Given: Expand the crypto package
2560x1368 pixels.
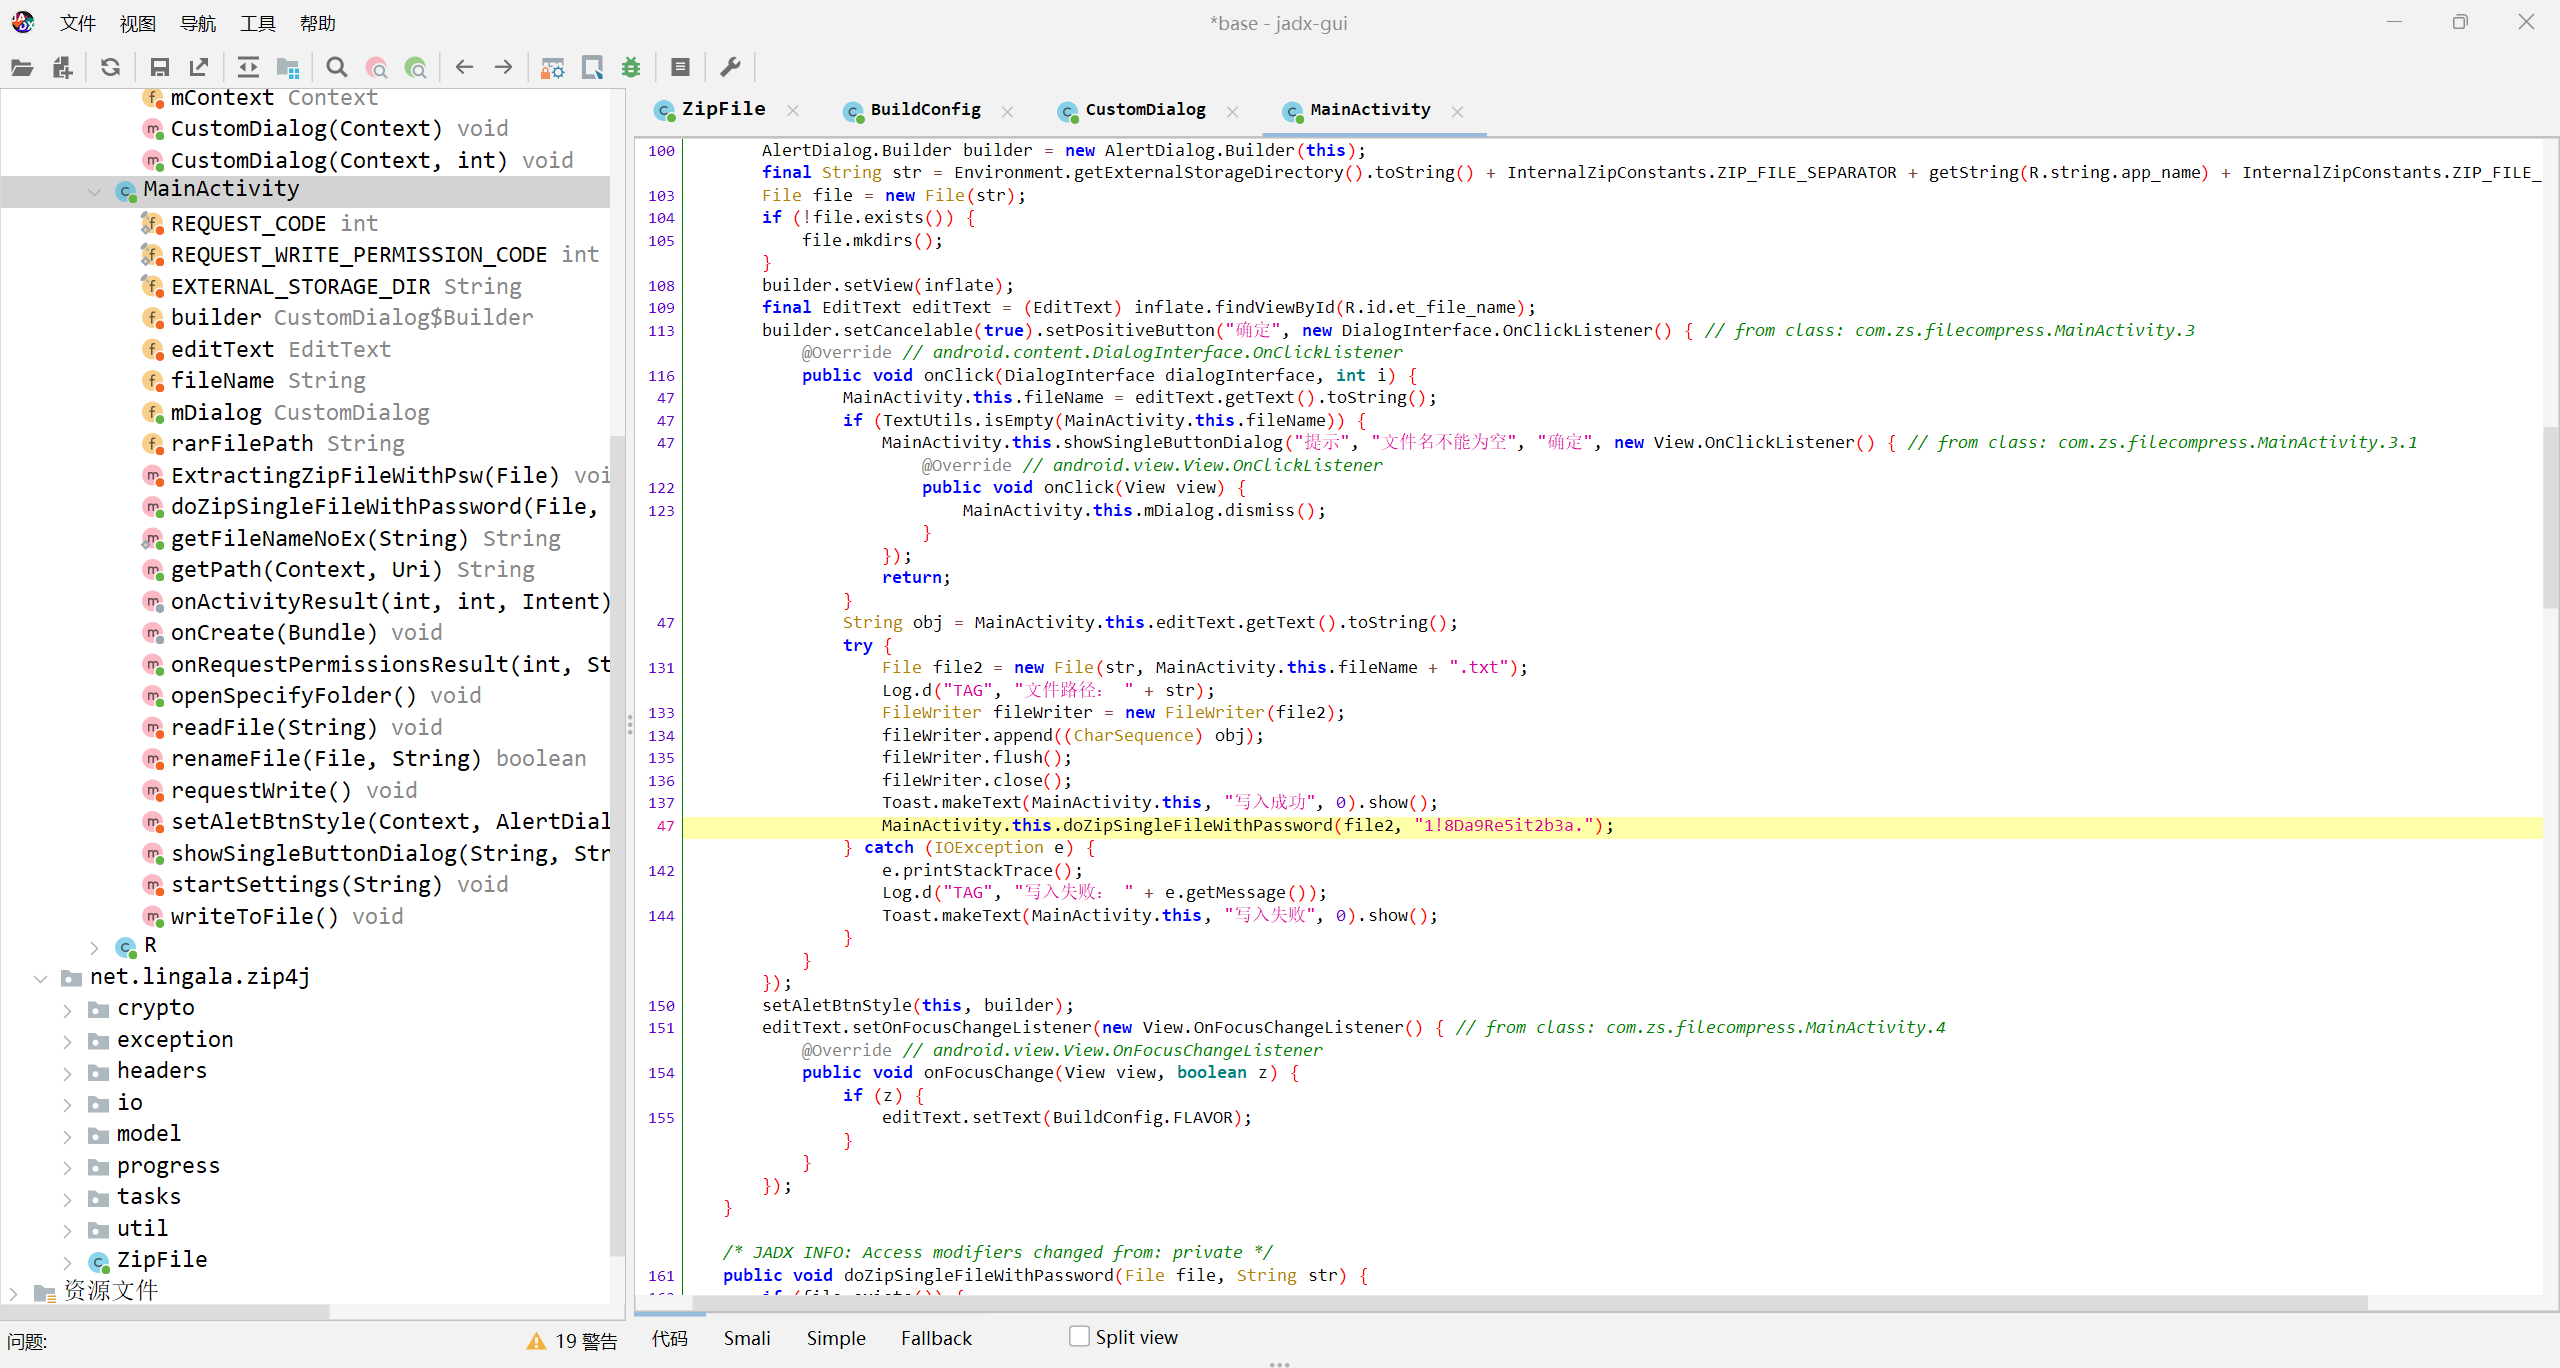Looking at the screenshot, I should pos(68,1010).
